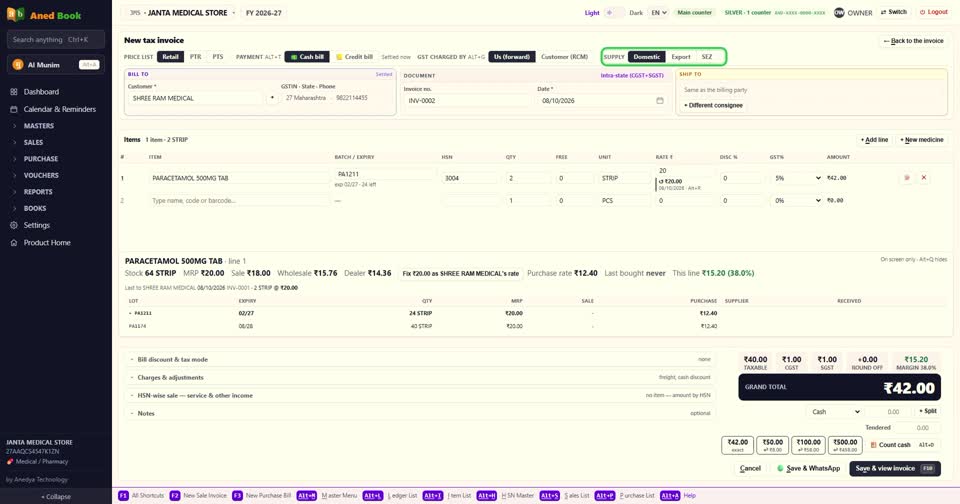Set GST charged by Us (forward)
The width and height of the screenshot is (960, 504).
(512, 57)
